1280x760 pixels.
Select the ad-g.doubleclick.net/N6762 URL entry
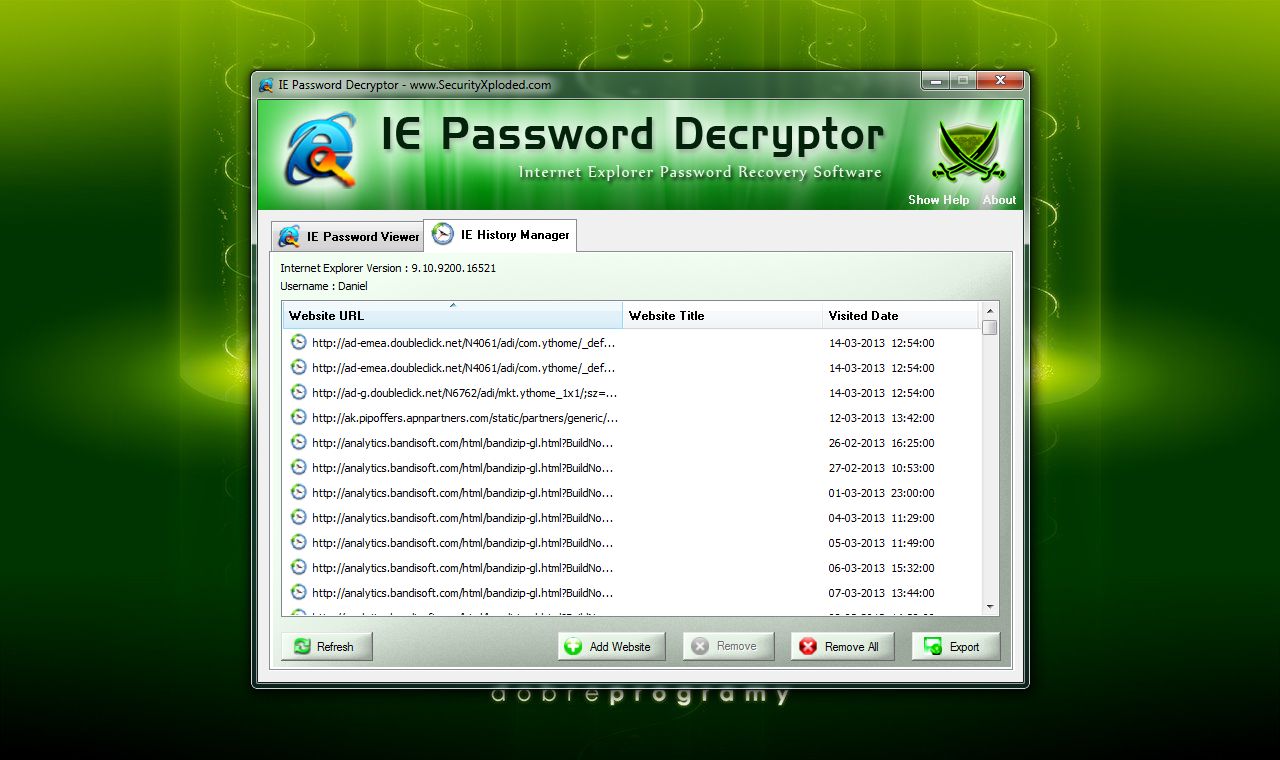coord(464,393)
